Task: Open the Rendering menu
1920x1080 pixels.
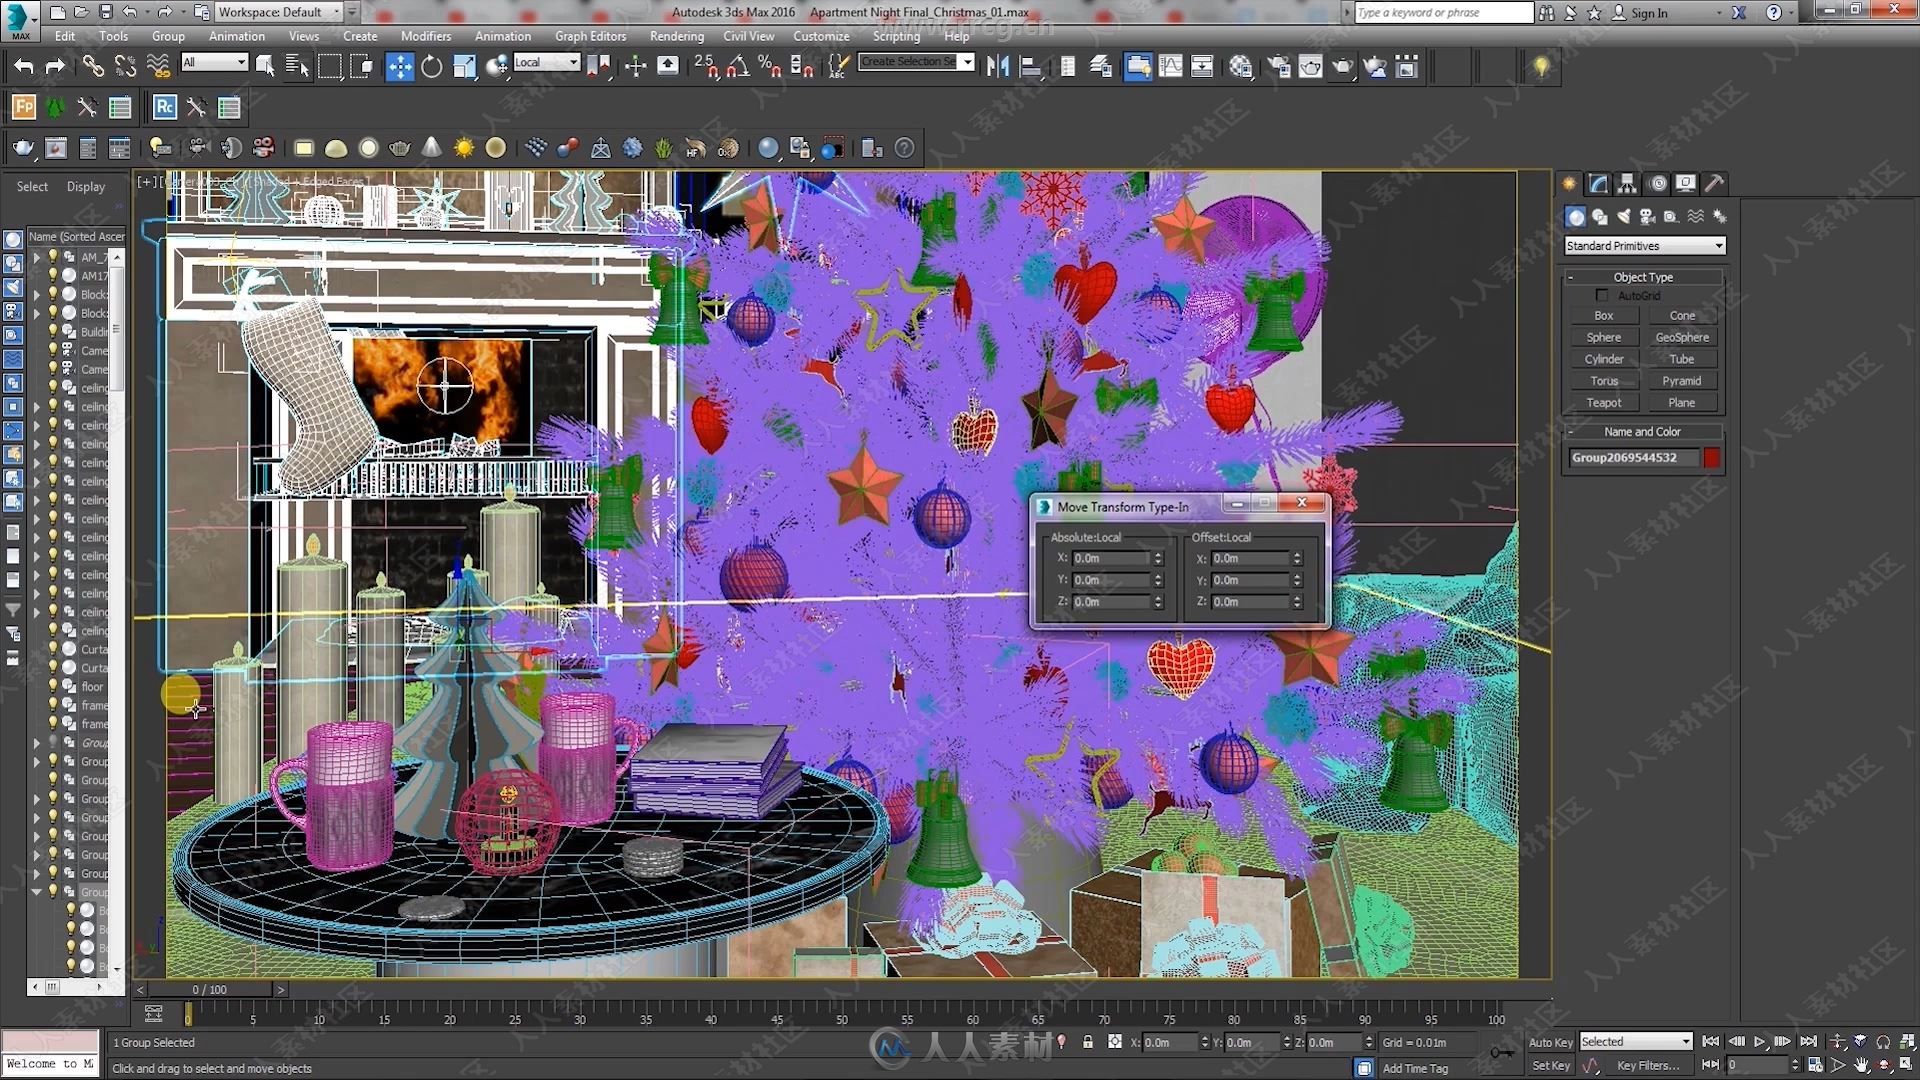Action: (x=676, y=36)
